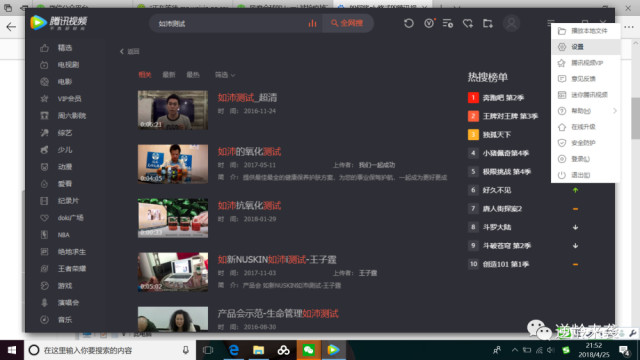The width and height of the screenshot is (640, 360).
Task: Click the 音乐 music icon in sidebar
Action: (x=44, y=320)
